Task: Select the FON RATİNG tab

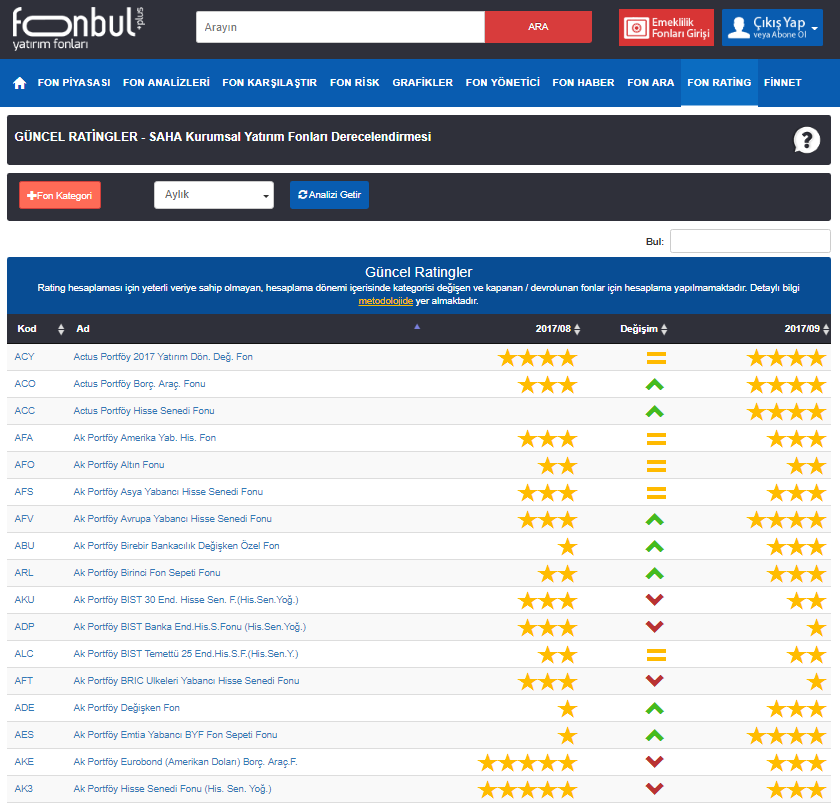Action: tap(719, 83)
